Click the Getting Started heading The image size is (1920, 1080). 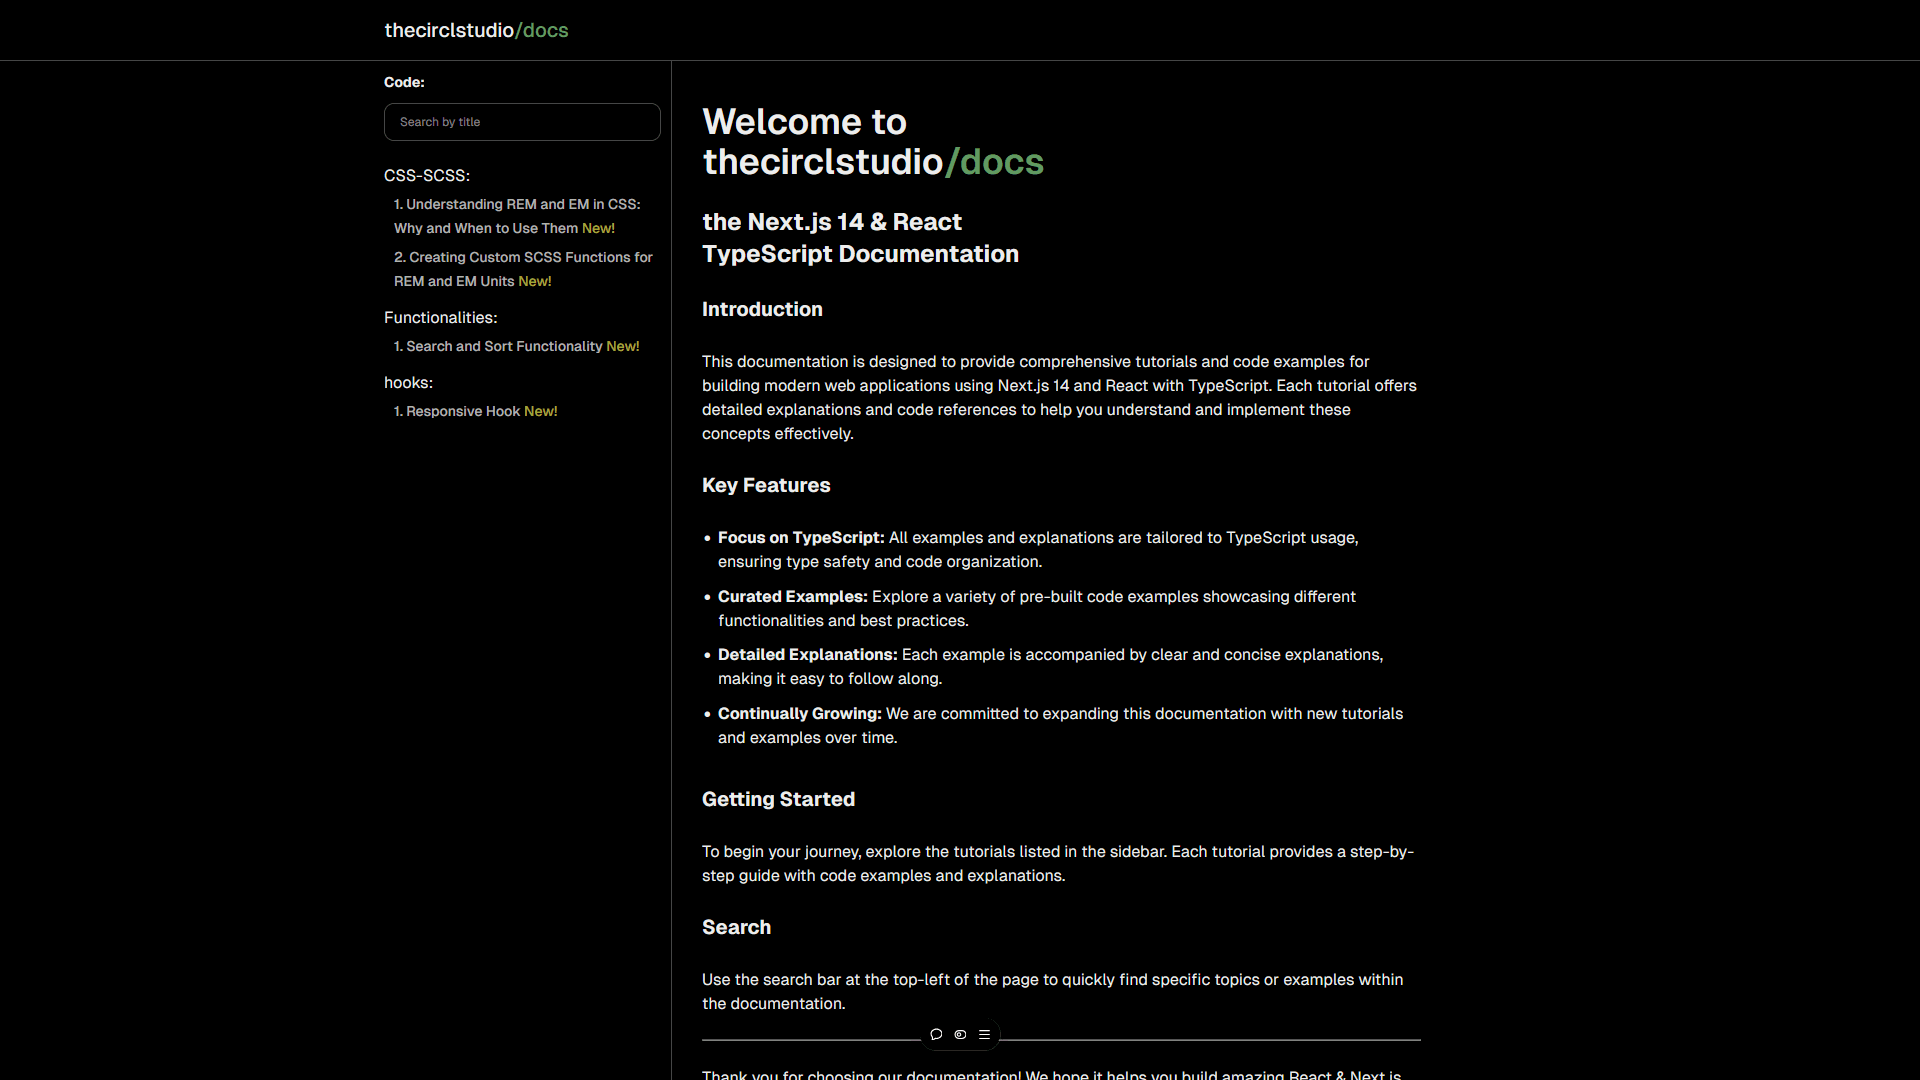778,799
